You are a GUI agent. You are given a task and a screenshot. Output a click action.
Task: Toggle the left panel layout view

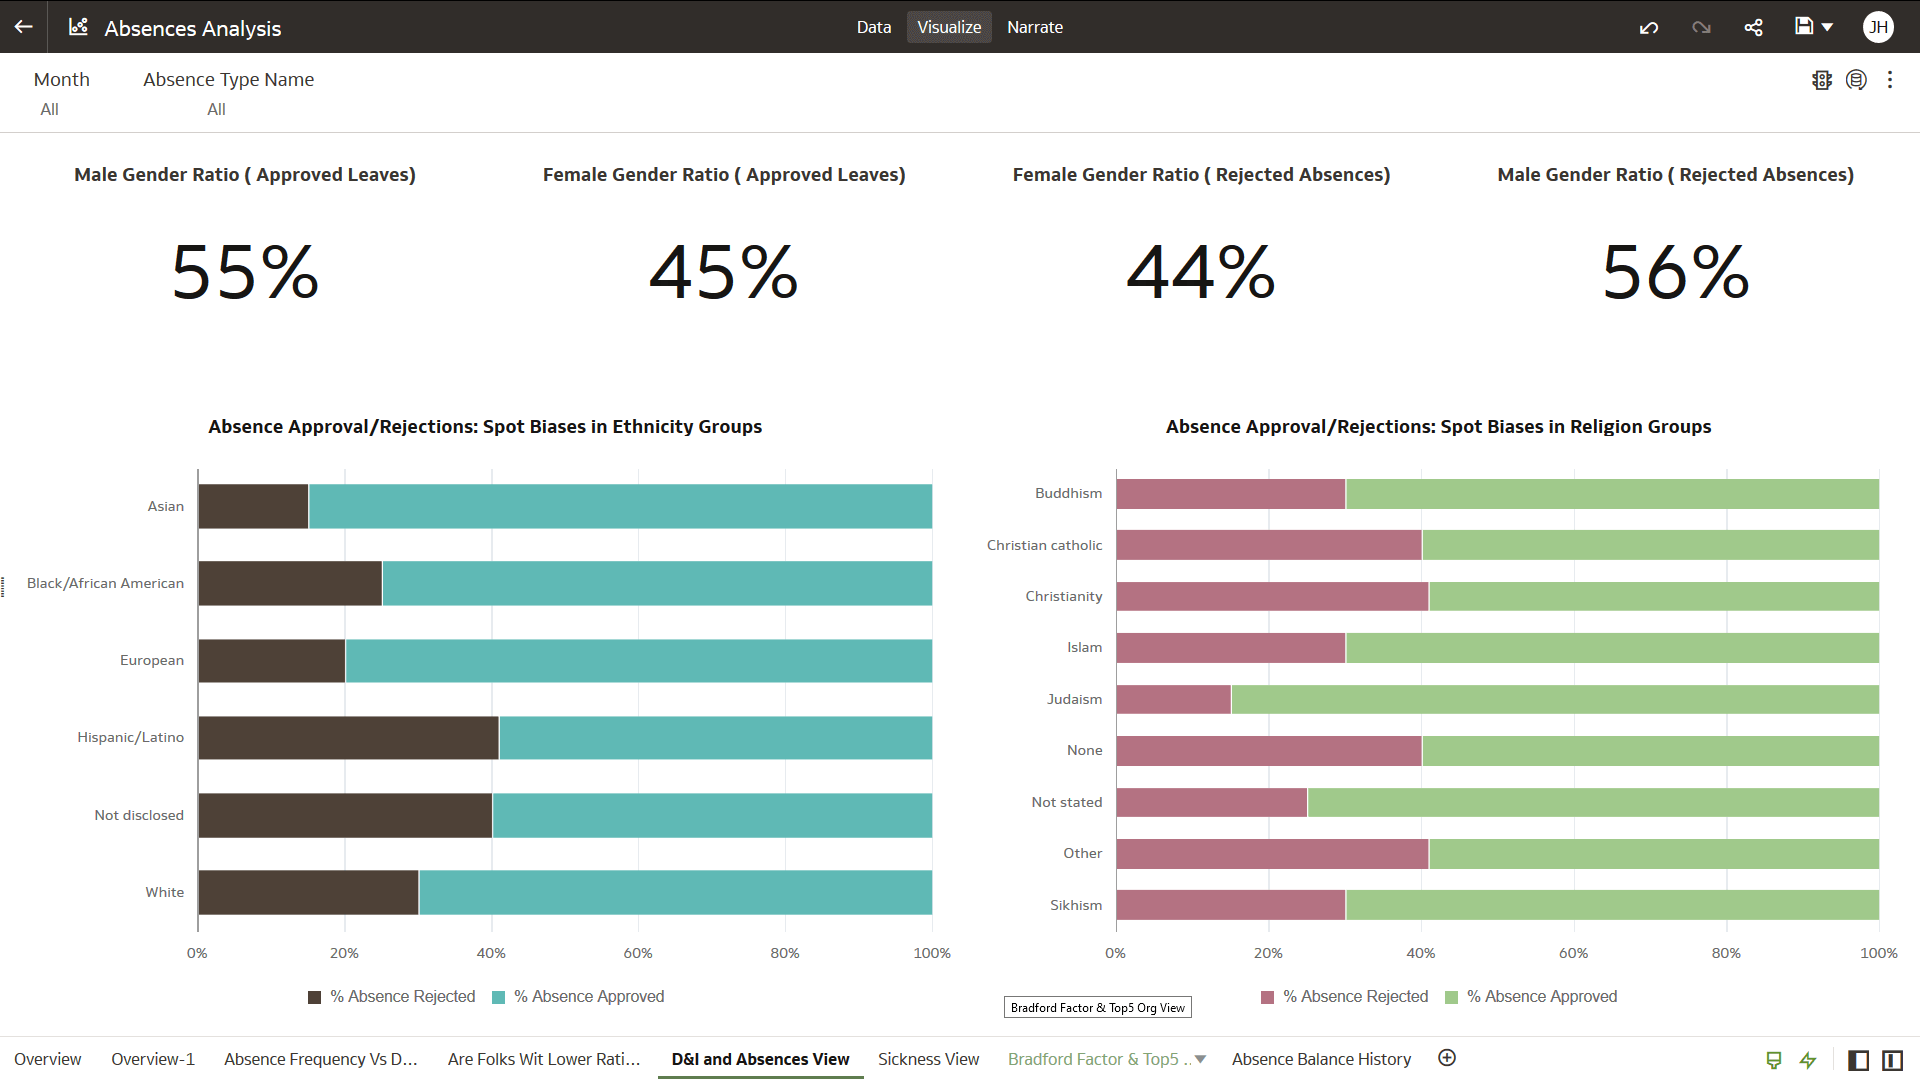[1859, 1060]
